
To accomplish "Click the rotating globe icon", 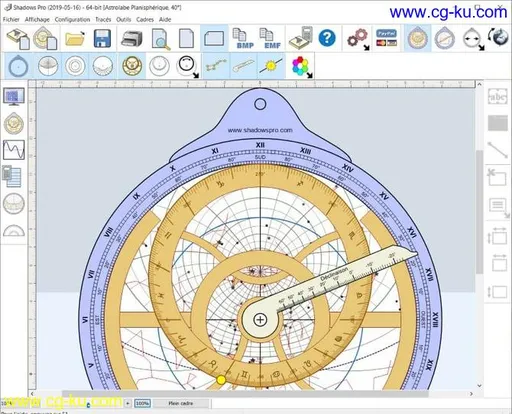I will point(499,37).
